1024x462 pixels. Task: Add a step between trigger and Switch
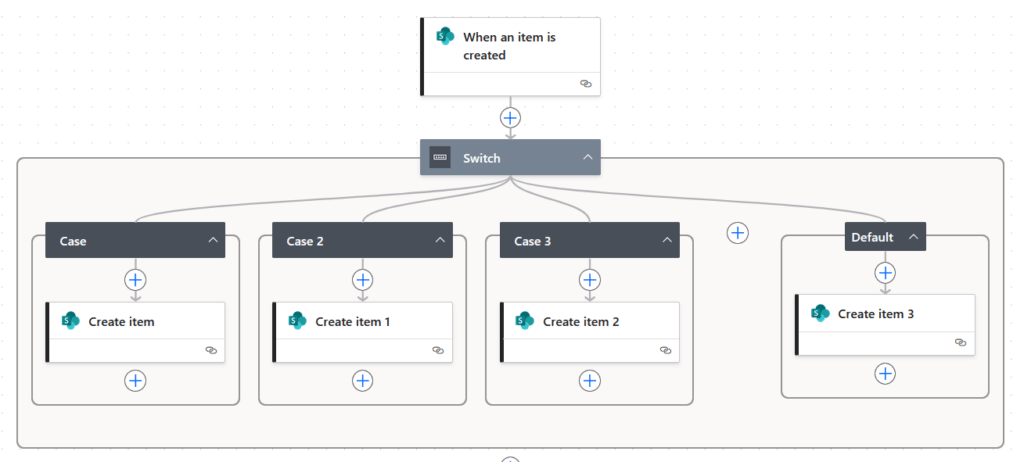[x=510, y=118]
